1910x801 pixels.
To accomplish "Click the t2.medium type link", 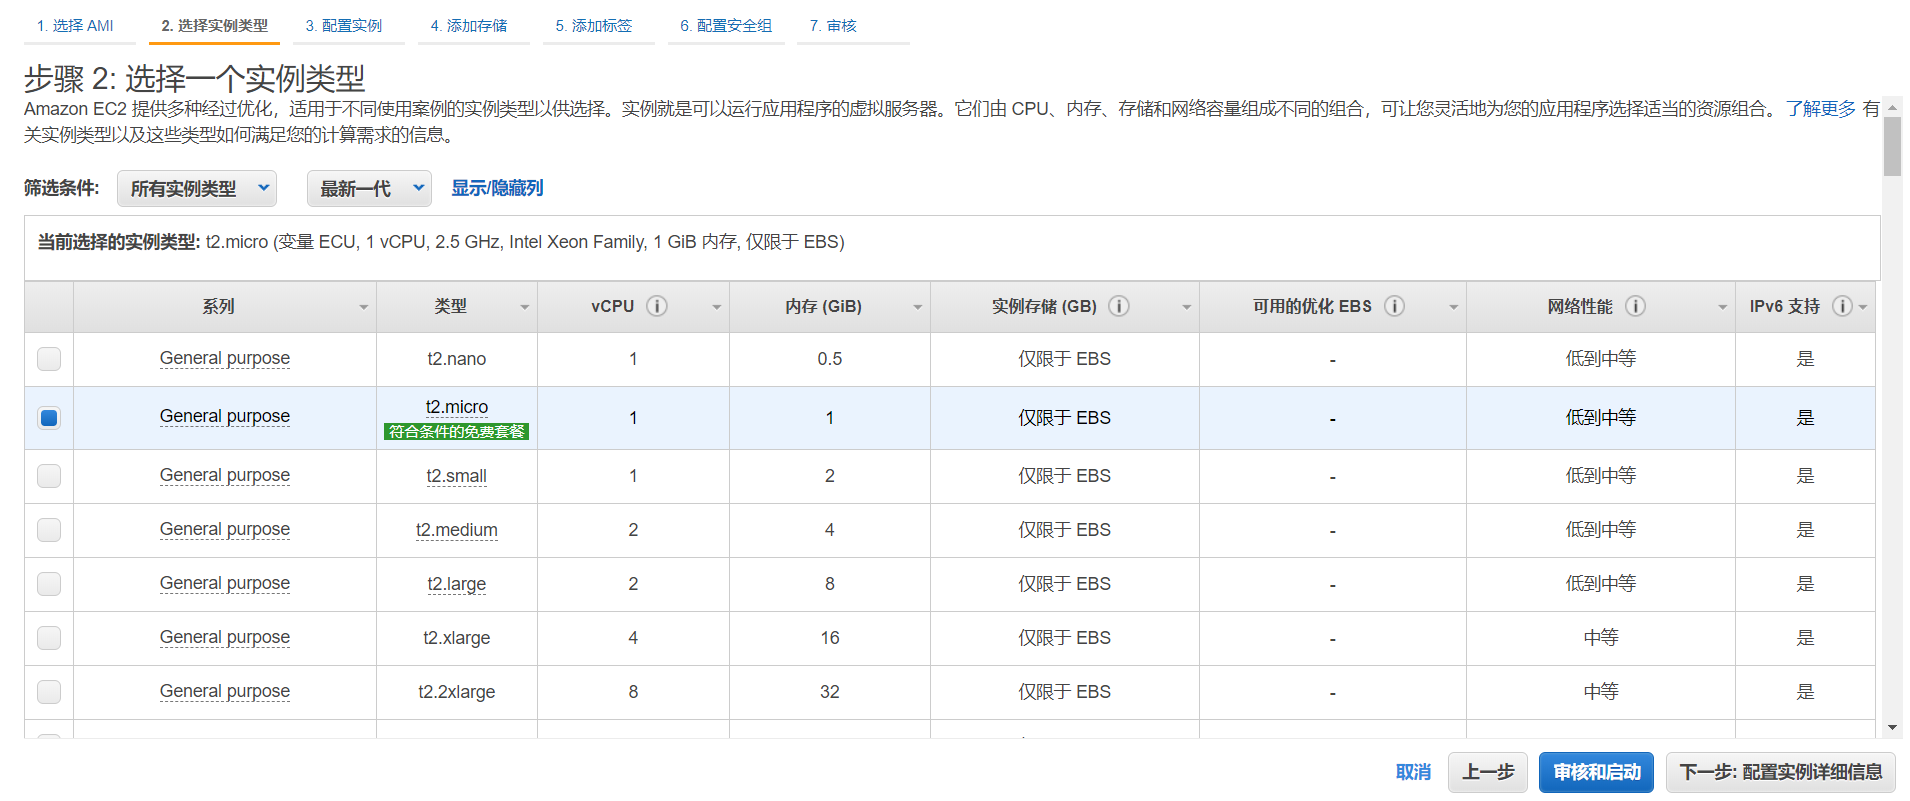I will coord(457,530).
